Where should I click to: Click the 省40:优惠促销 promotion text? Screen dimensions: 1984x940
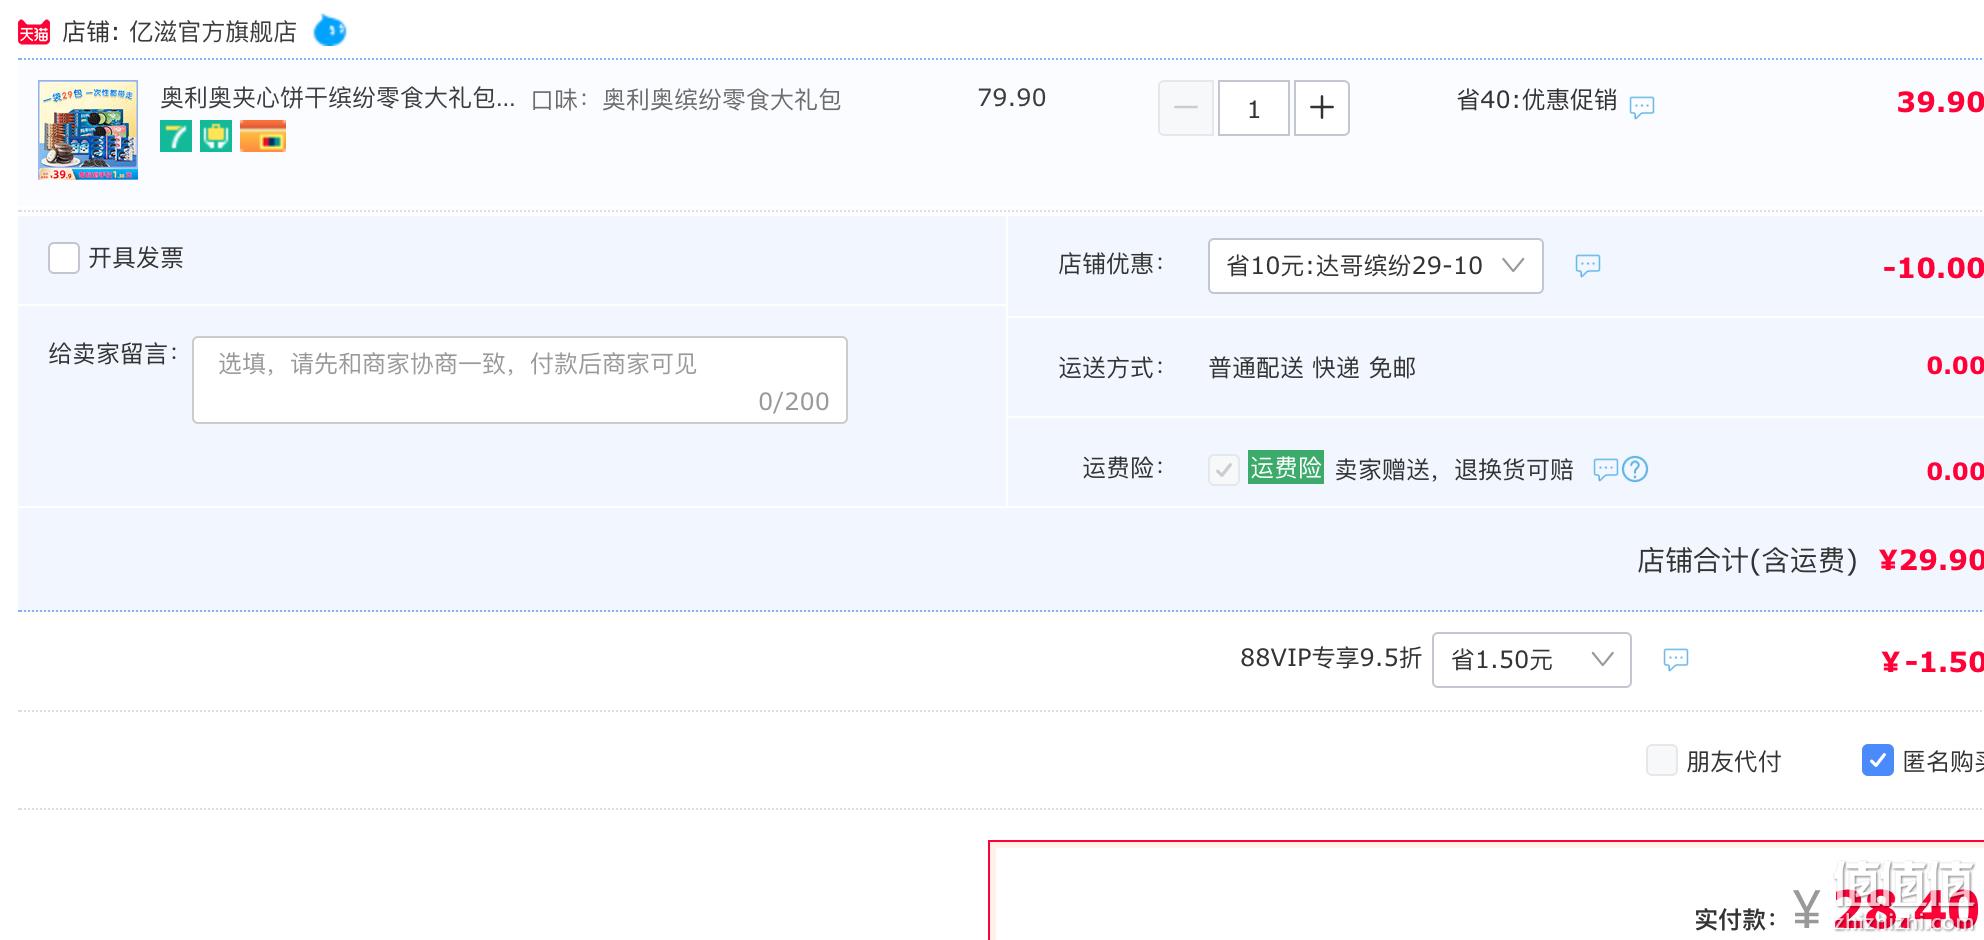pos(1536,100)
